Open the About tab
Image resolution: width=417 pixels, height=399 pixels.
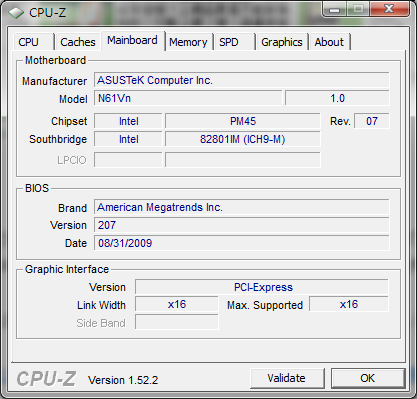[x=329, y=42]
